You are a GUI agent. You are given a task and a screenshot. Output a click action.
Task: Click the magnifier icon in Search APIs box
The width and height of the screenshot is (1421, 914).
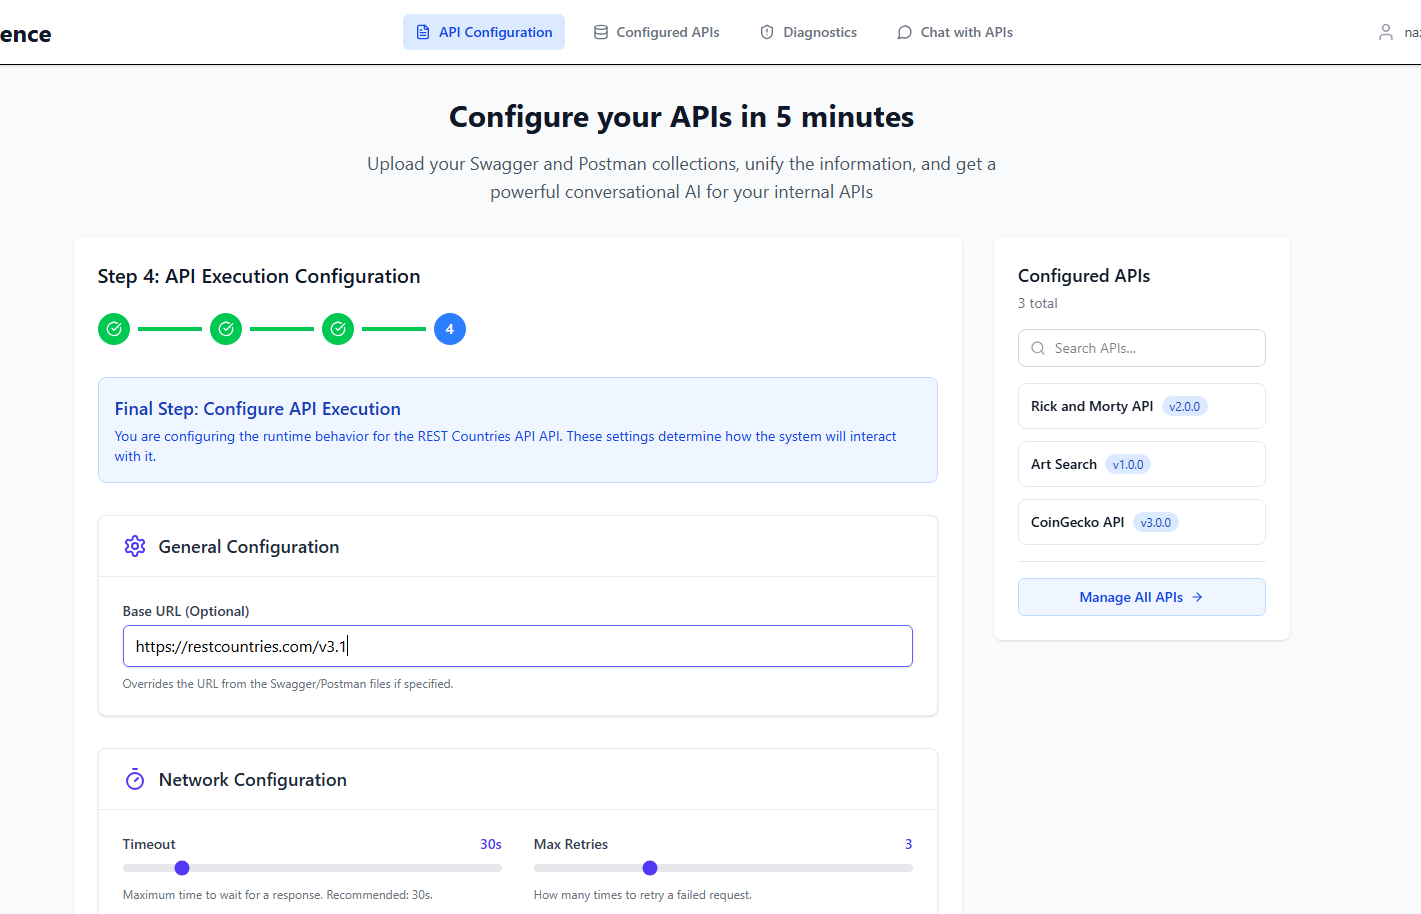[1037, 347]
